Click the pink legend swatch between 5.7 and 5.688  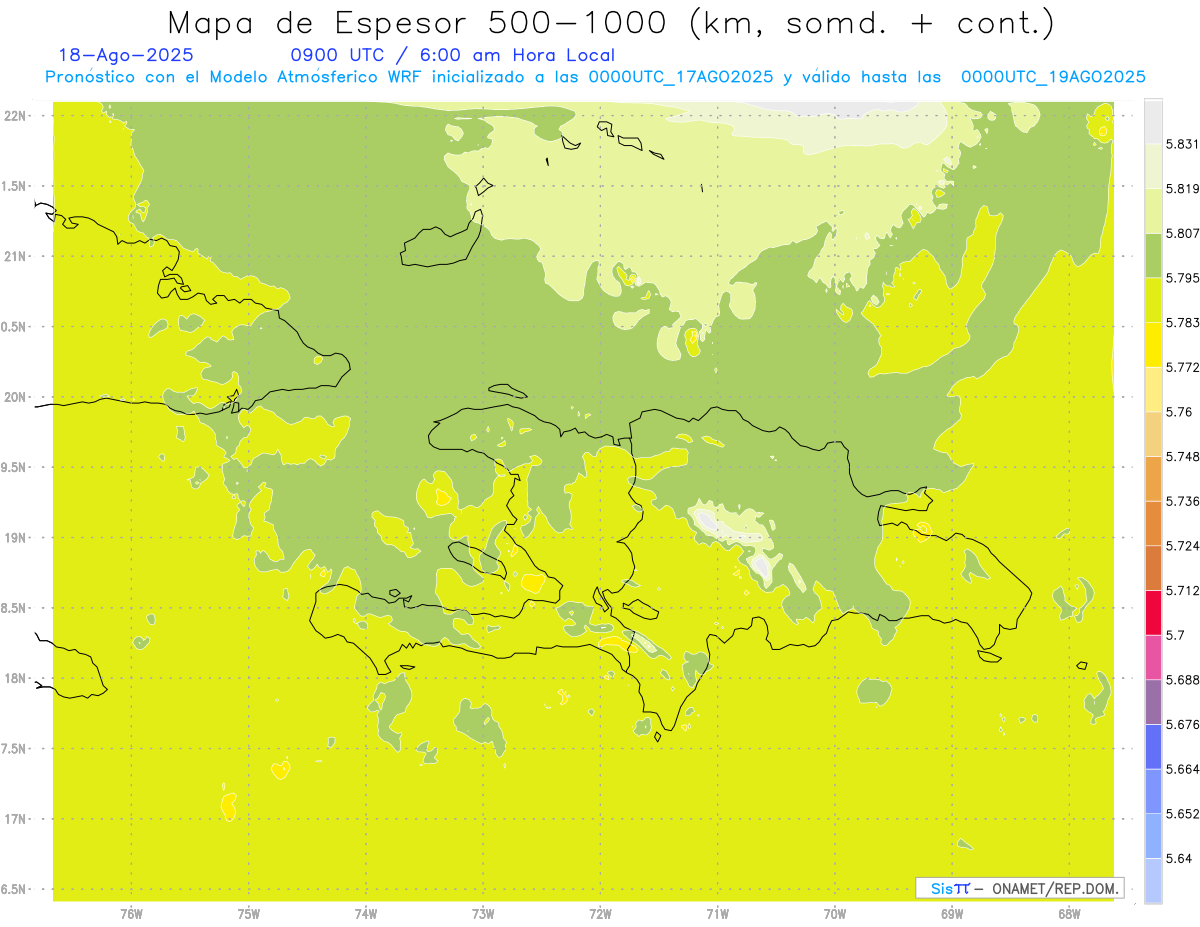tap(1153, 657)
